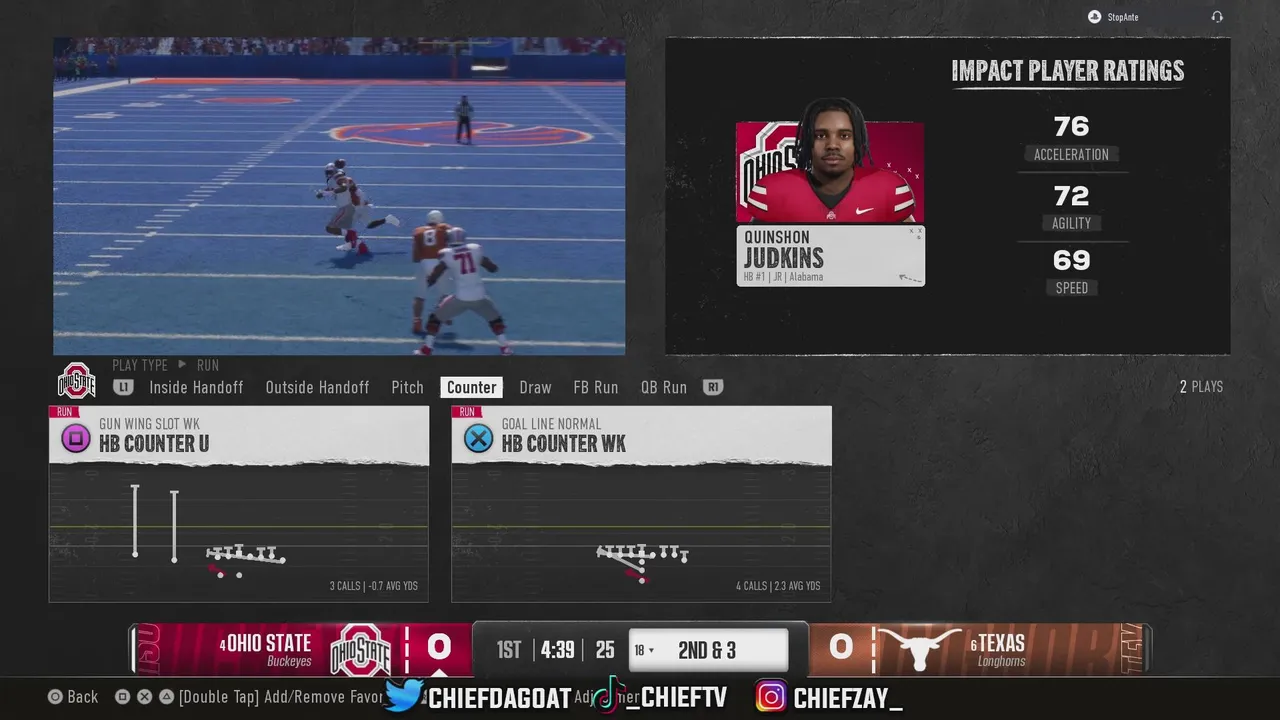Choose the QB Run tab
This screenshot has width=1280, height=720.
663,387
